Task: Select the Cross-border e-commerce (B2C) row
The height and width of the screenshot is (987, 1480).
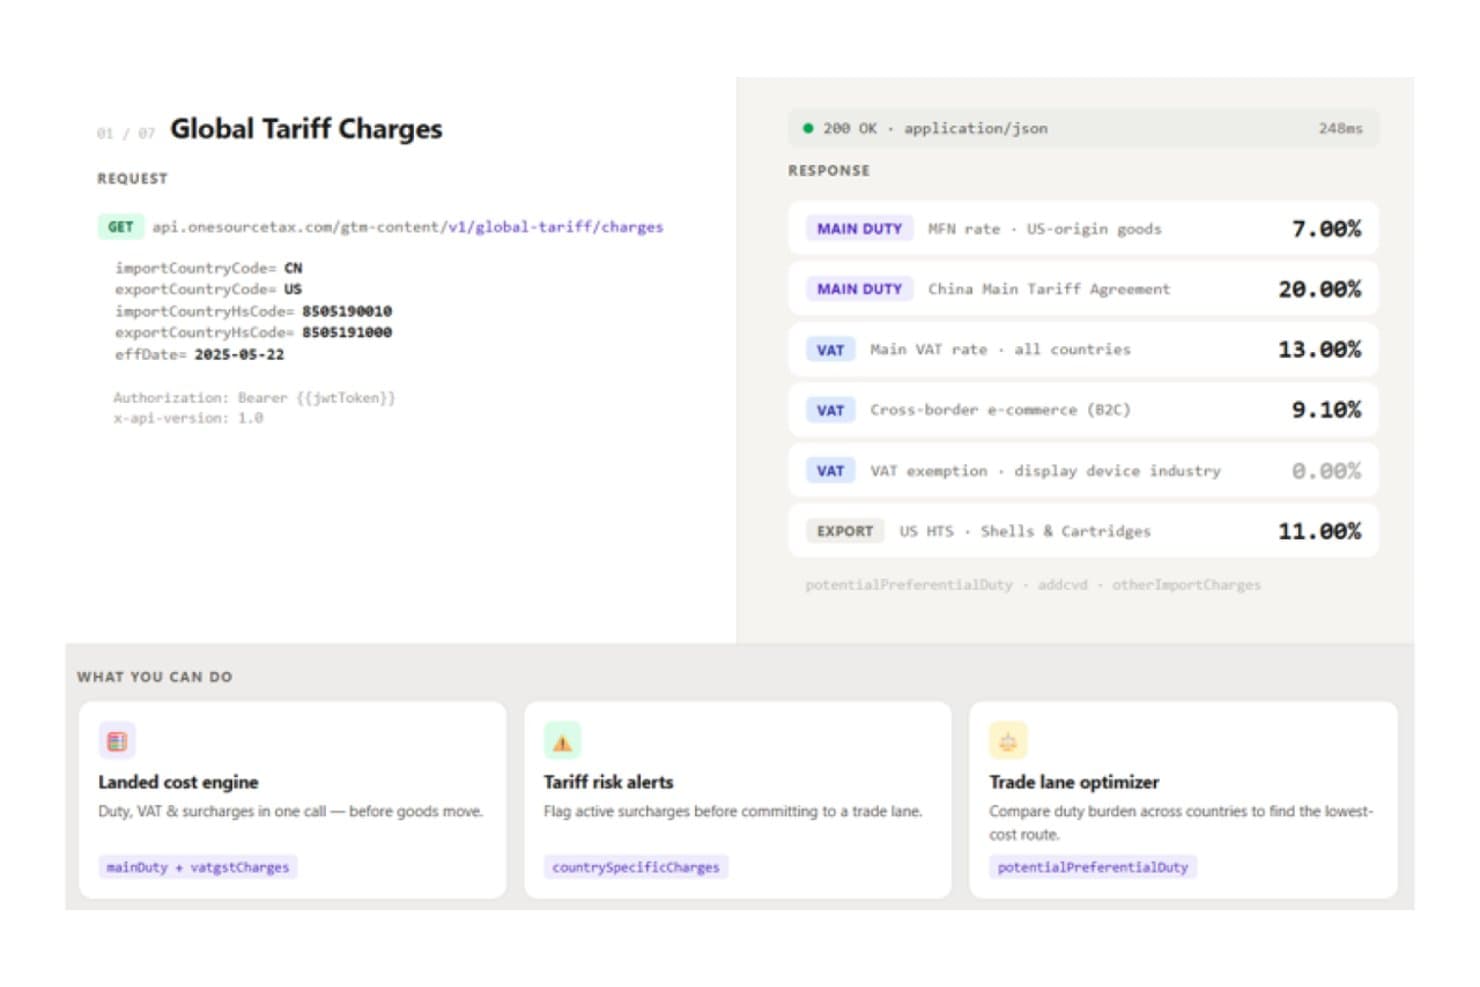Action: coord(1083,410)
